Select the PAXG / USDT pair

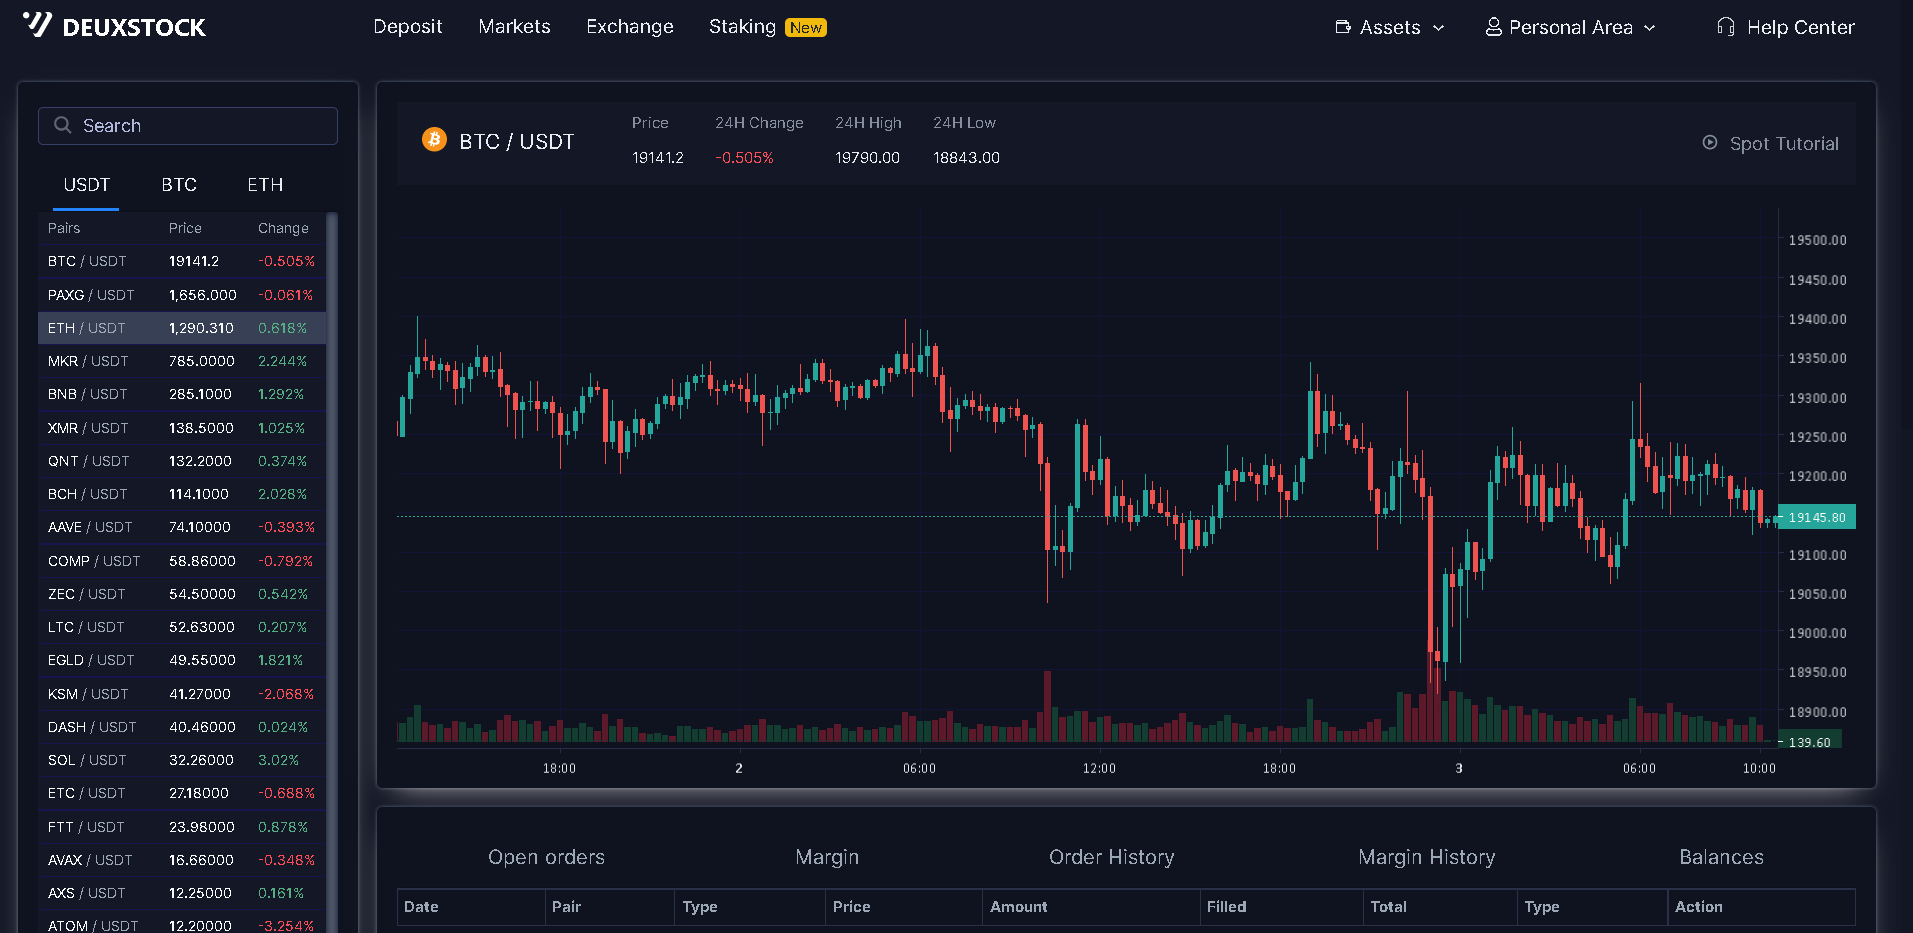[x=182, y=295]
